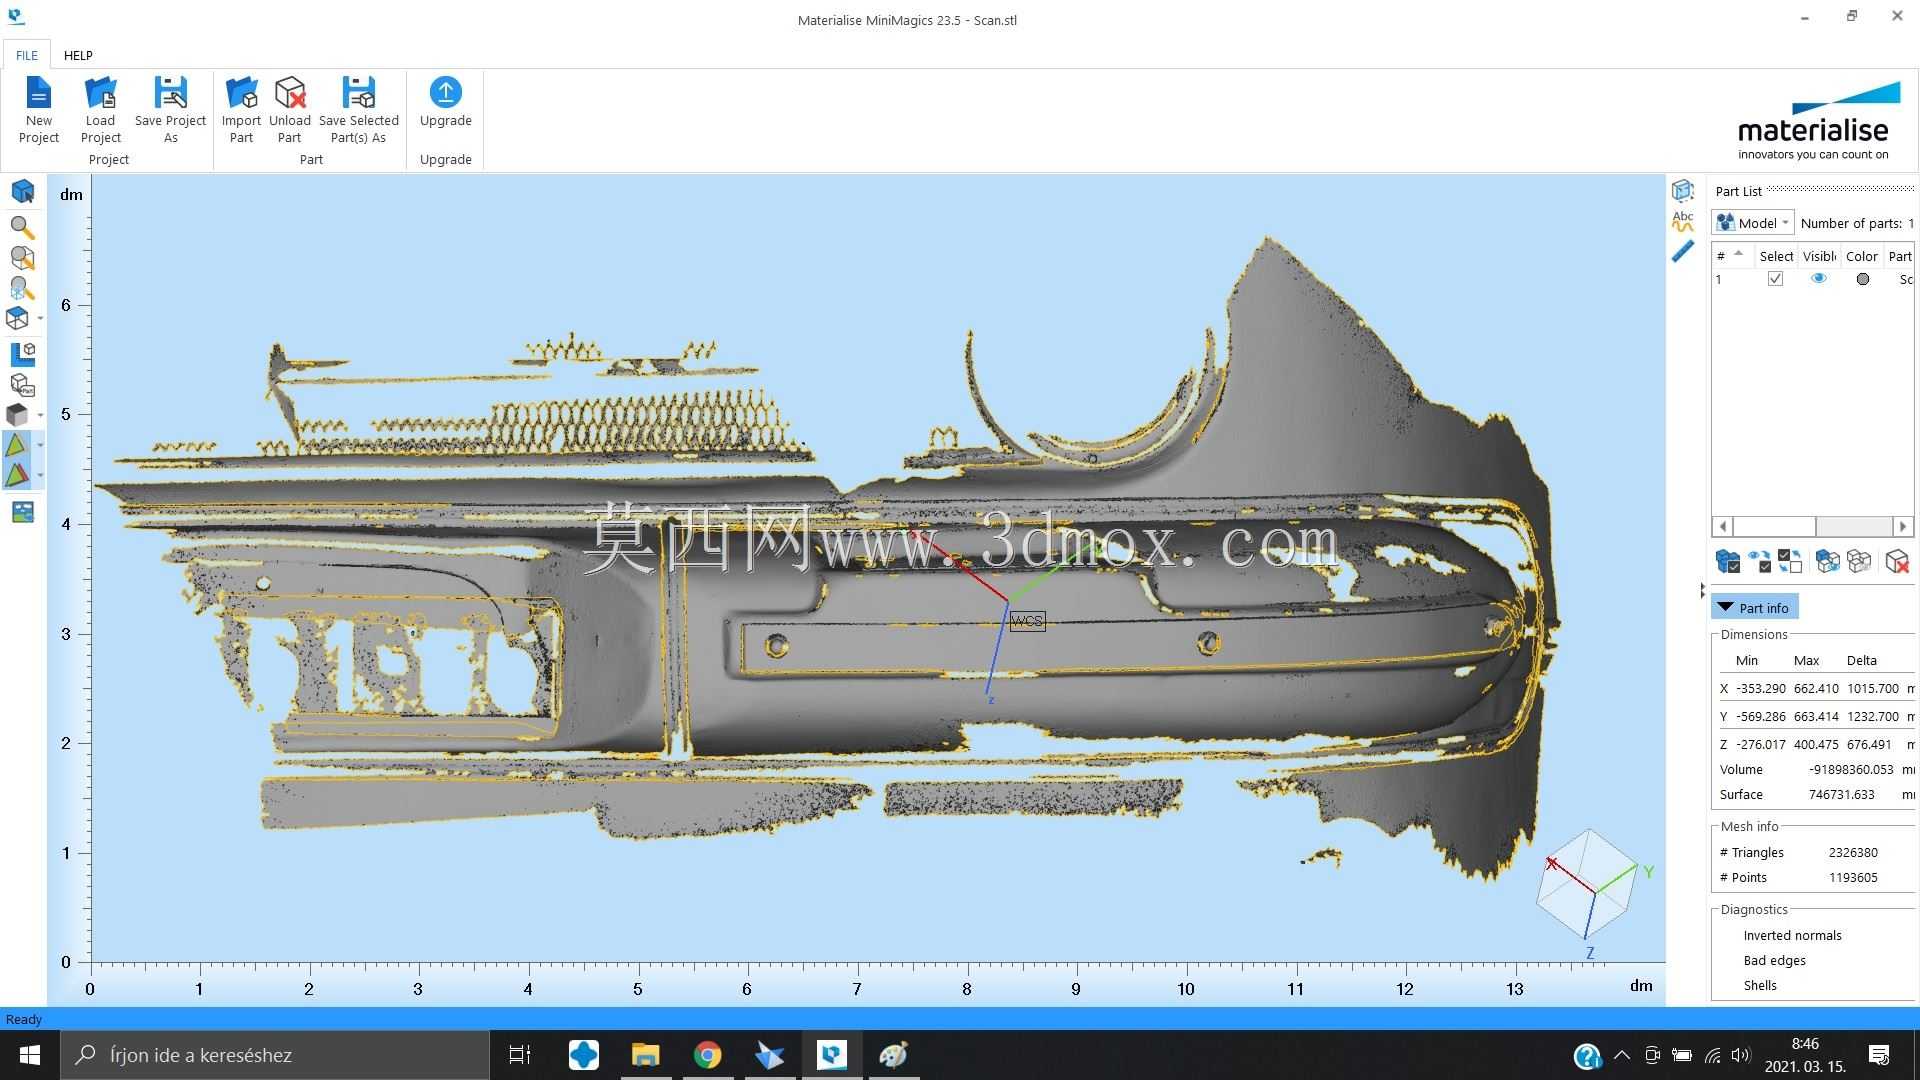This screenshot has height=1080, width=1920.
Task: Open the Model dropdown in Part List
Action: coord(1754,223)
